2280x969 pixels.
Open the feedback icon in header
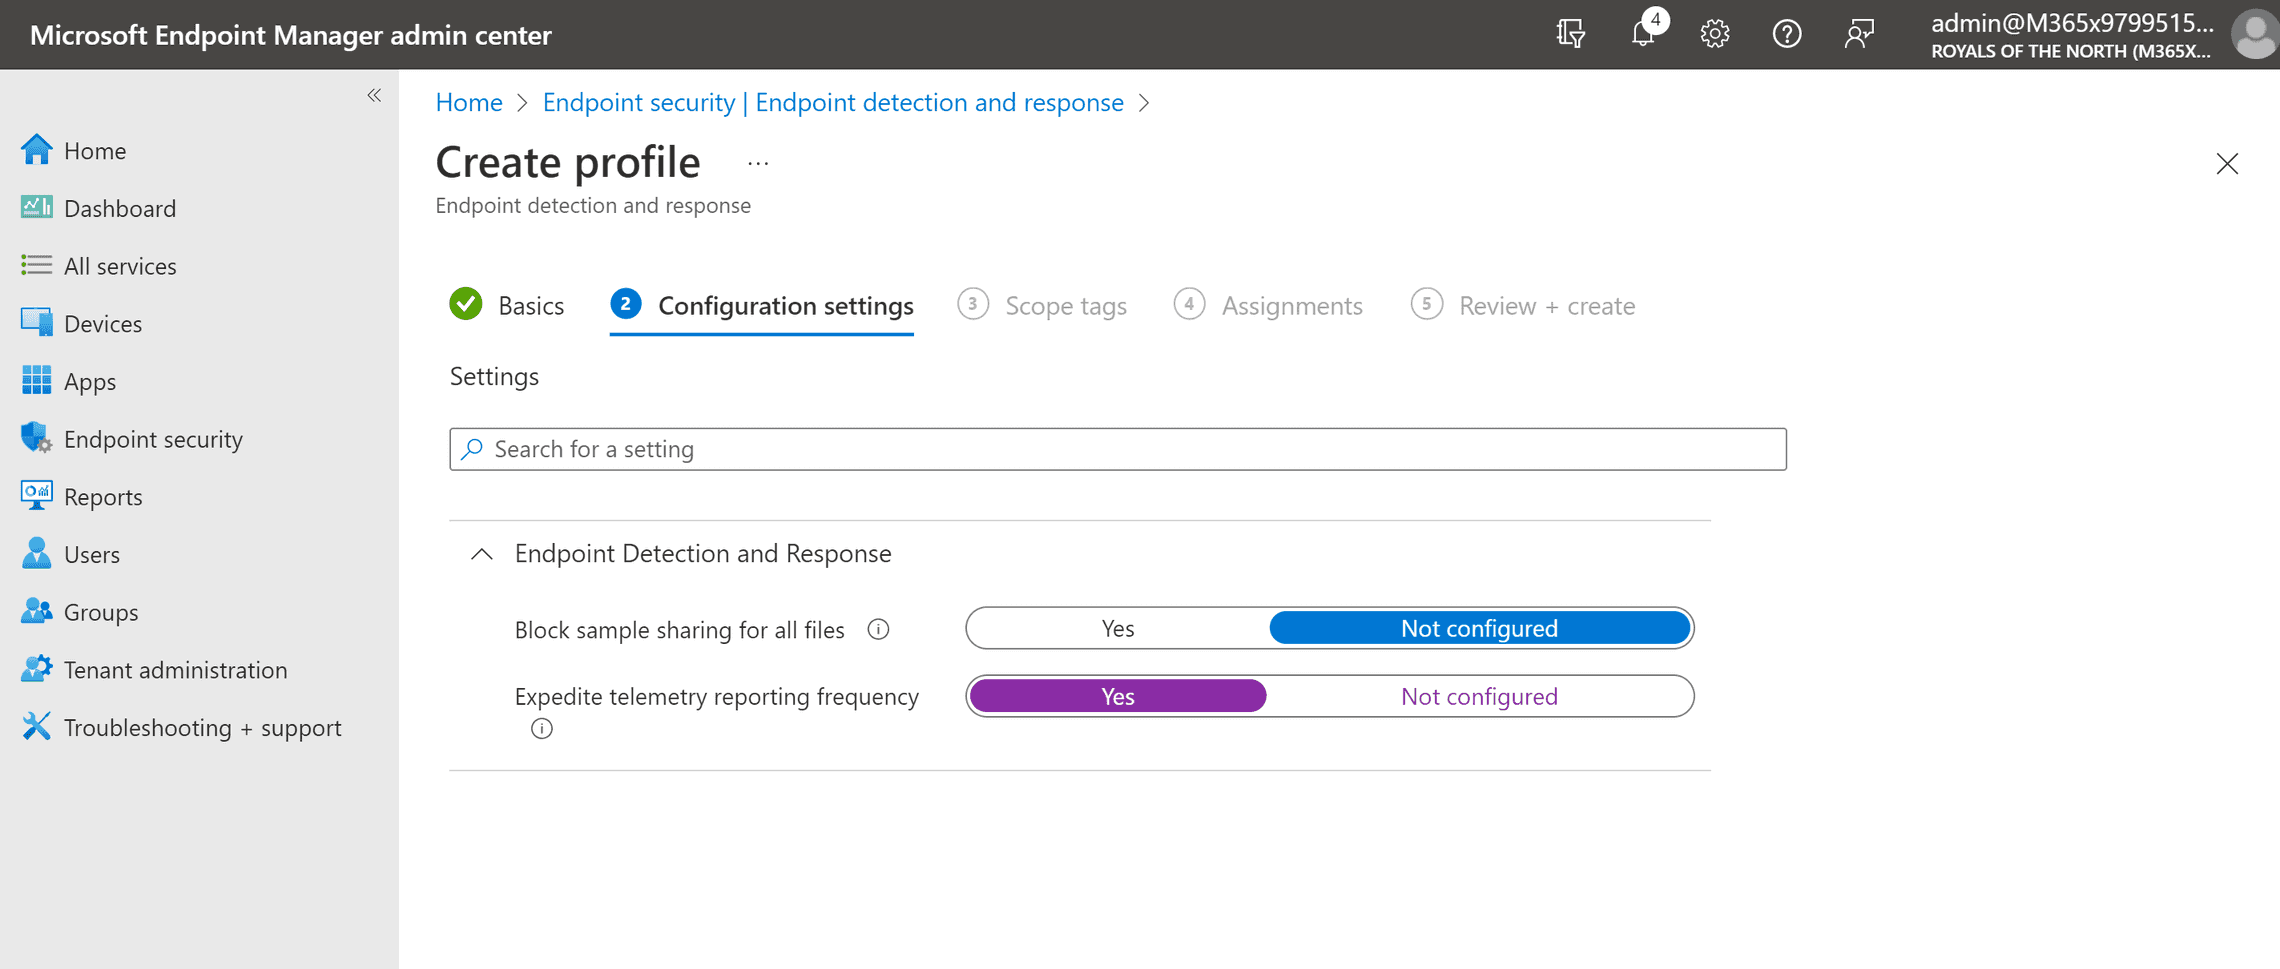click(x=1859, y=34)
